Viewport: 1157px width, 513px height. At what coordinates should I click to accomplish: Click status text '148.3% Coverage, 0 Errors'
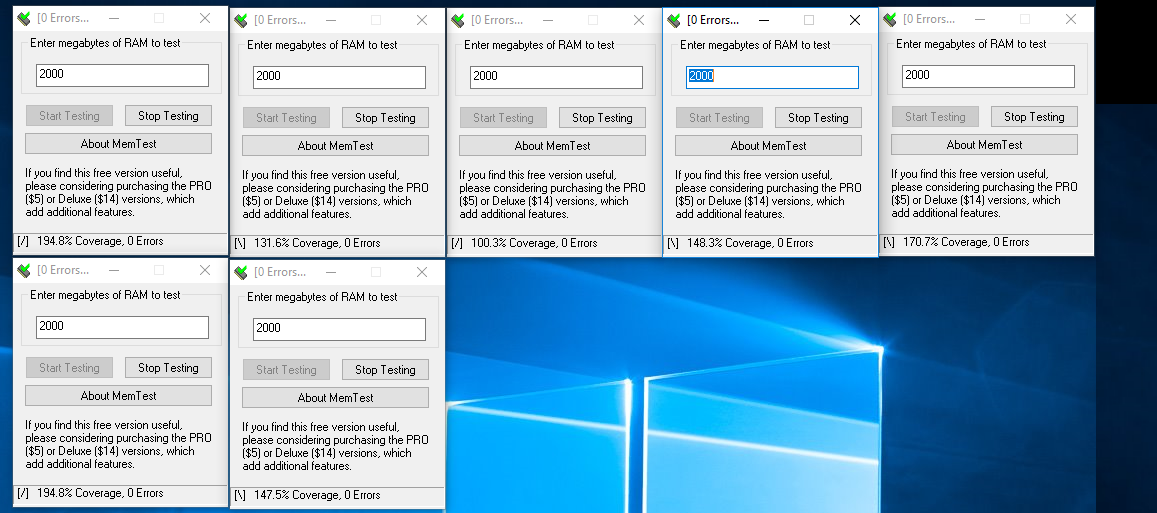(750, 243)
